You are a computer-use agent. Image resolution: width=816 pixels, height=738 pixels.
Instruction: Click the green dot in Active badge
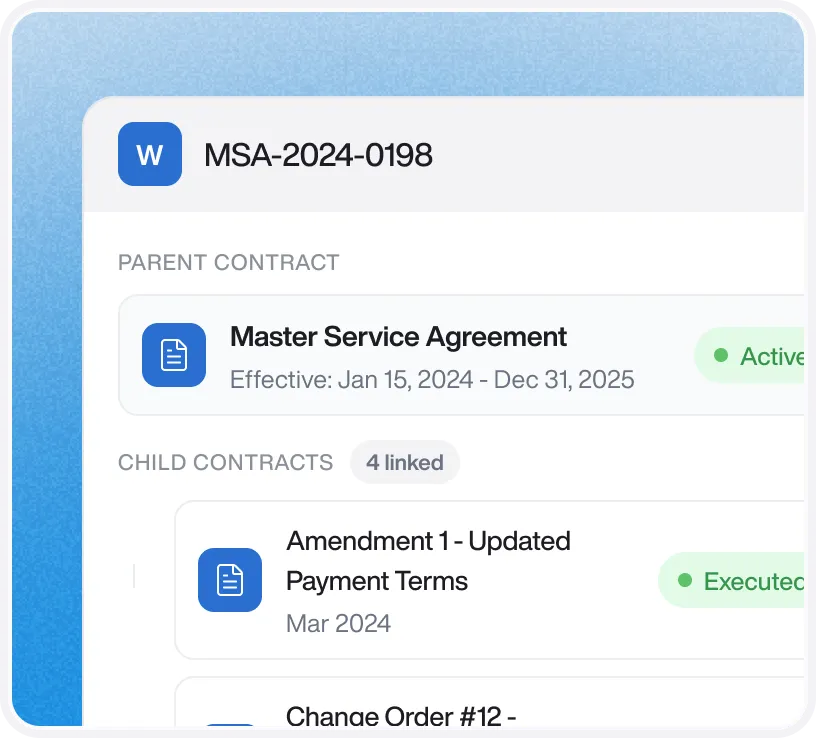tap(721, 355)
